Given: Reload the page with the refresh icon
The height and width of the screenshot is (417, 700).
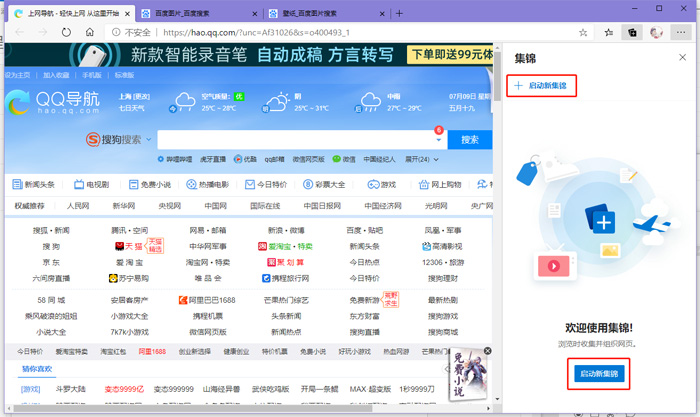Looking at the screenshot, I should [66, 32].
